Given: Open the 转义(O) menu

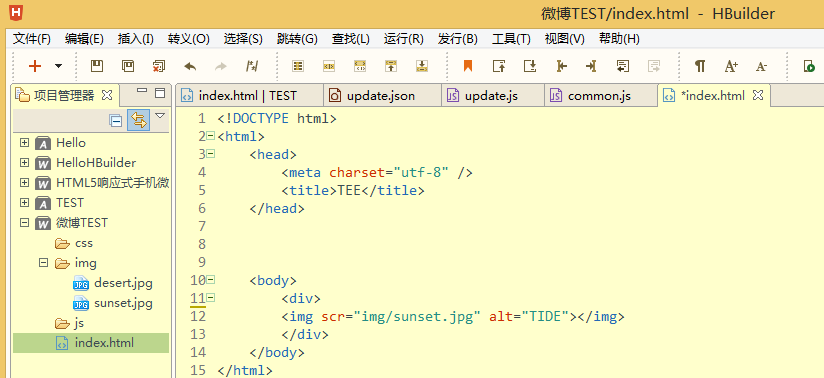Looking at the screenshot, I should pos(189,38).
